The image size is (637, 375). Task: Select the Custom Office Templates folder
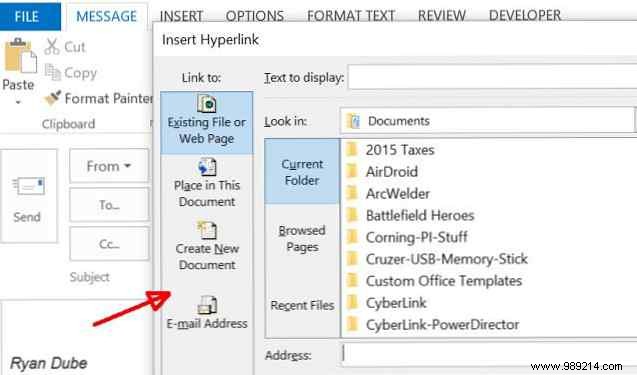(x=444, y=281)
